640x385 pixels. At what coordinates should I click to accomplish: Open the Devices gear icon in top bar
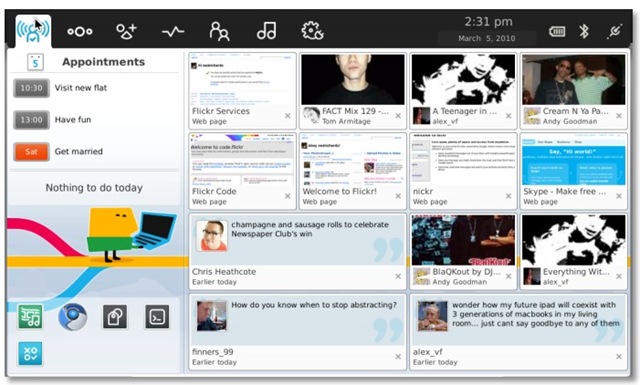coord(312,31)
